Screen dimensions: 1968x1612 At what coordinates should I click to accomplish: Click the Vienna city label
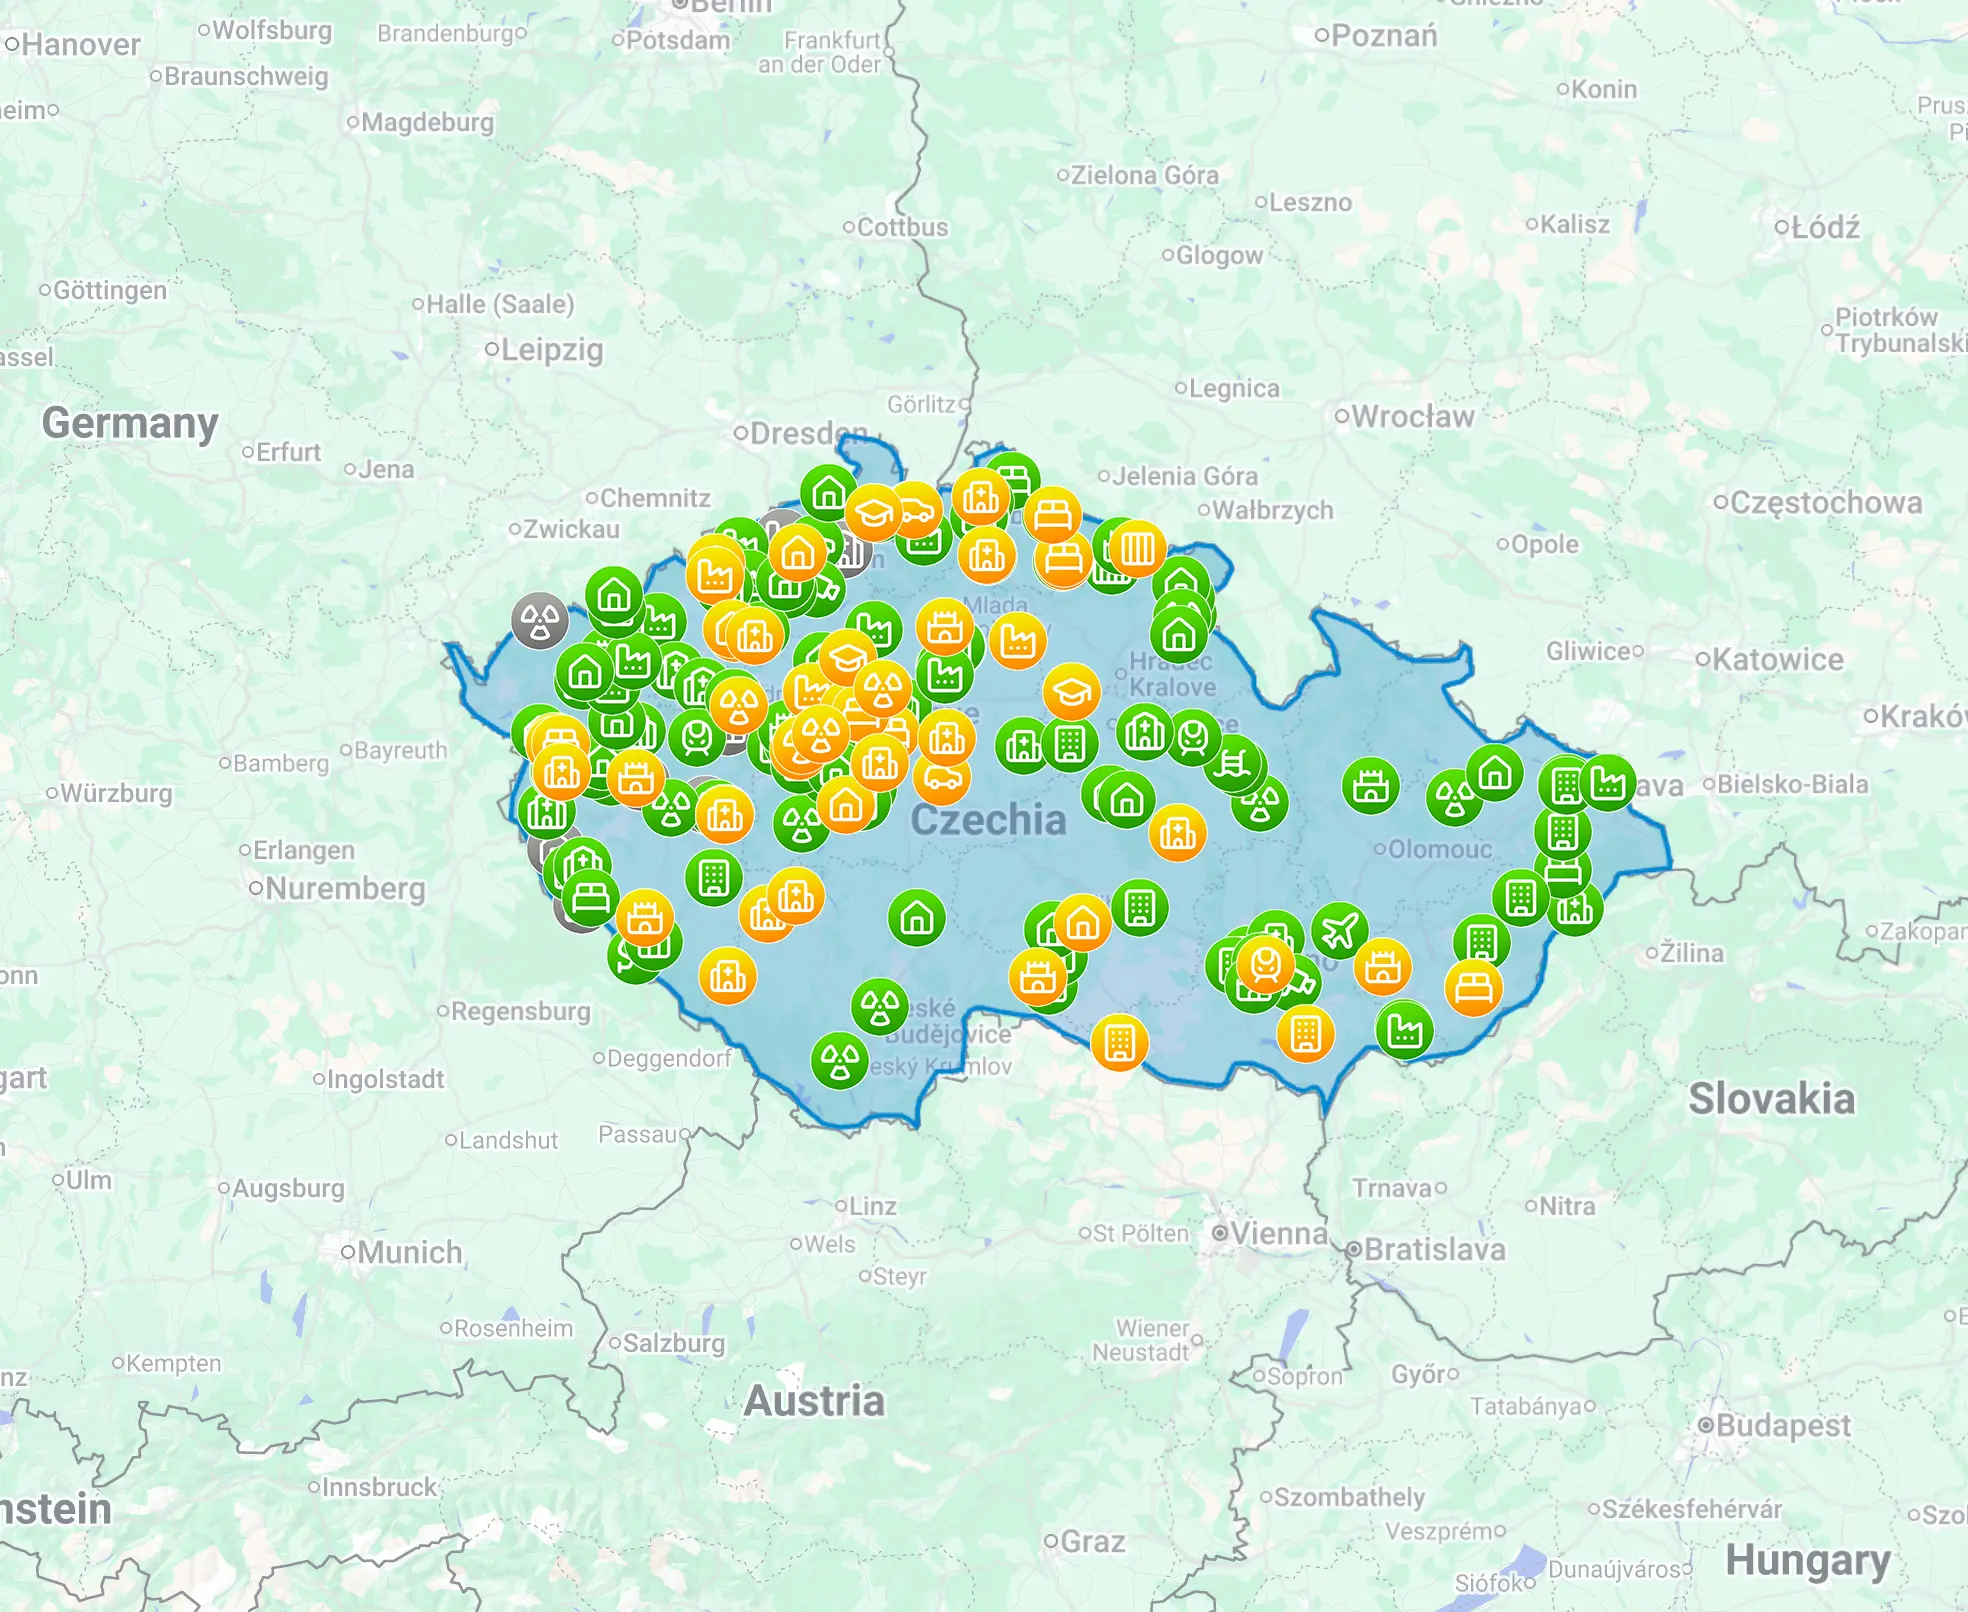click(1279, 1233)
